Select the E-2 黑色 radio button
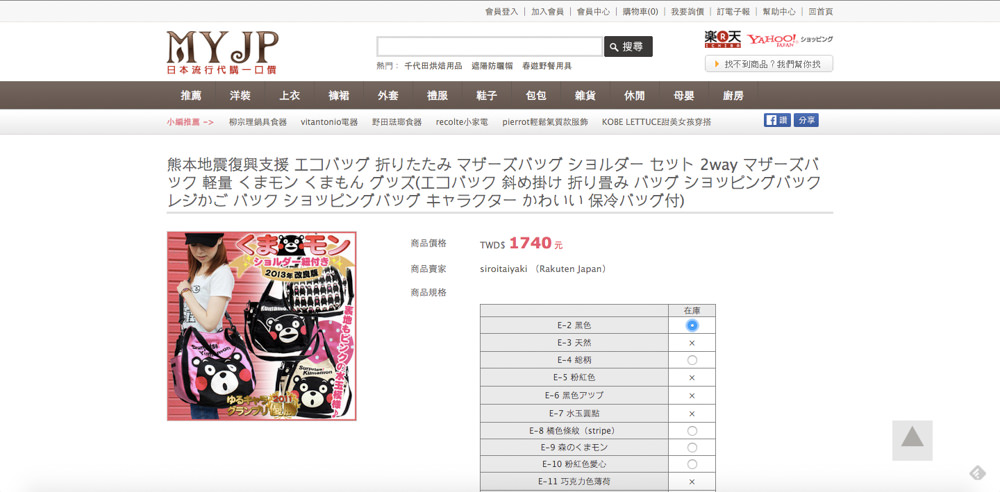 click(692, 325)
